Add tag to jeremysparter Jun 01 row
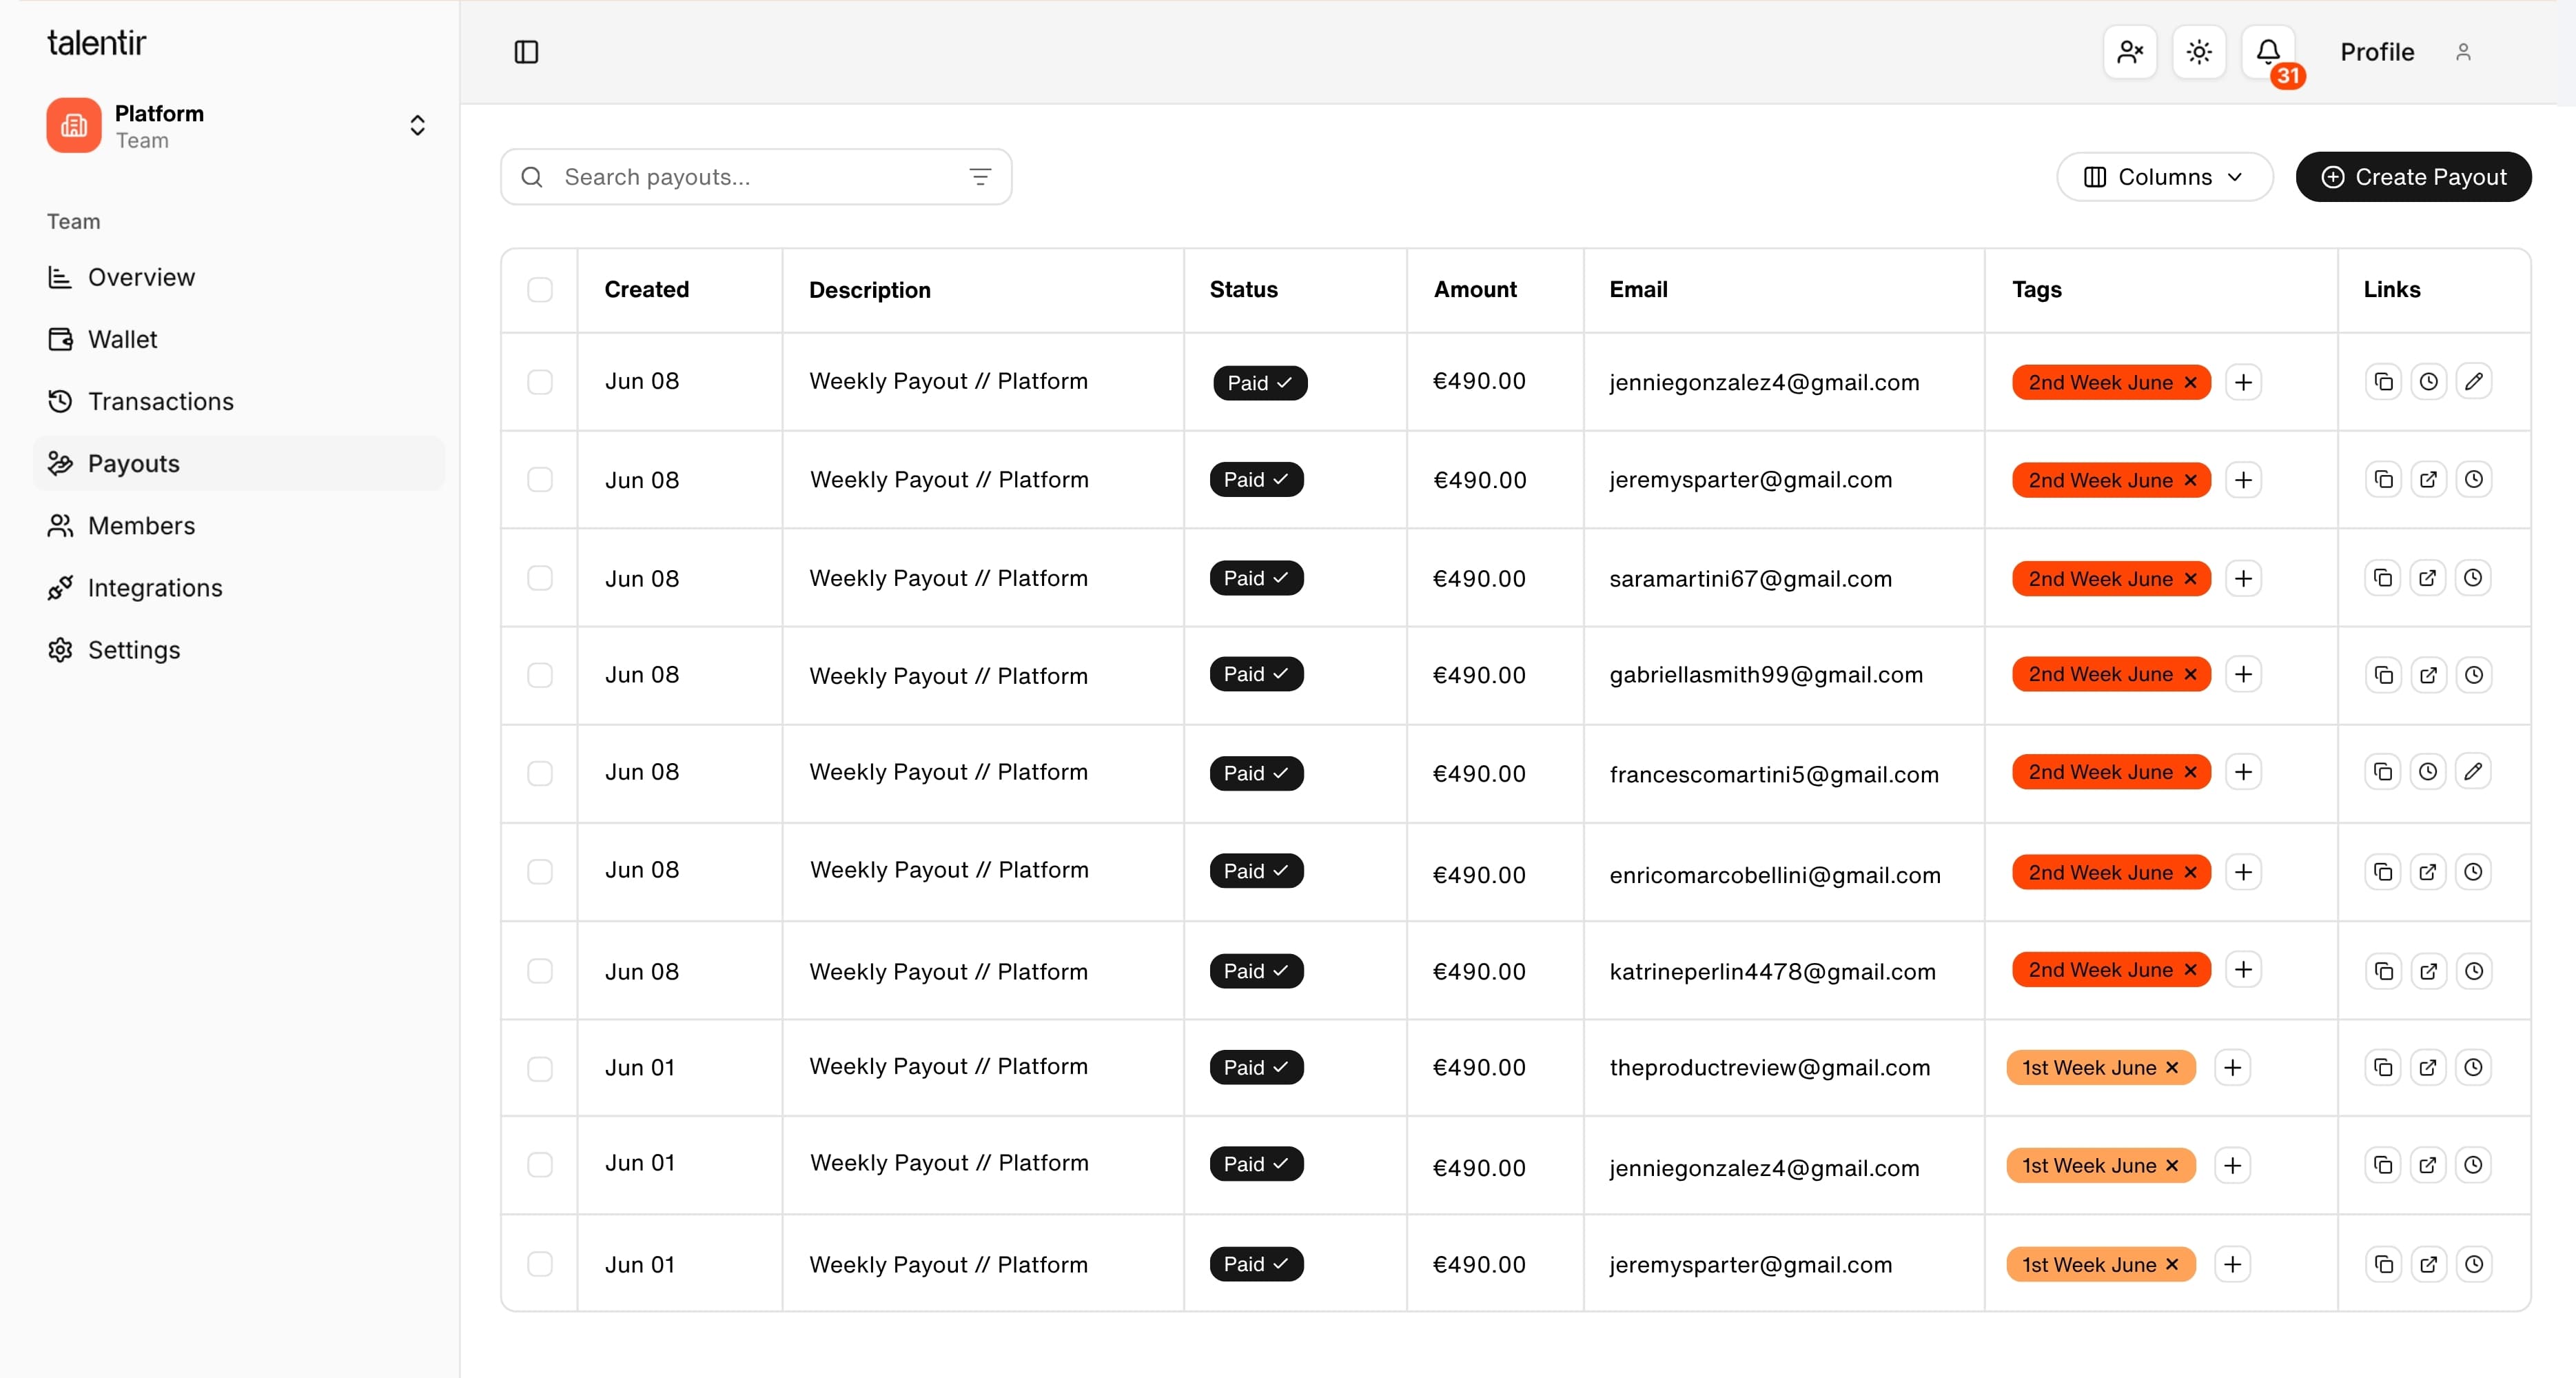This screenshot has width=2576, height=1378. [x=2233, y=1265]
